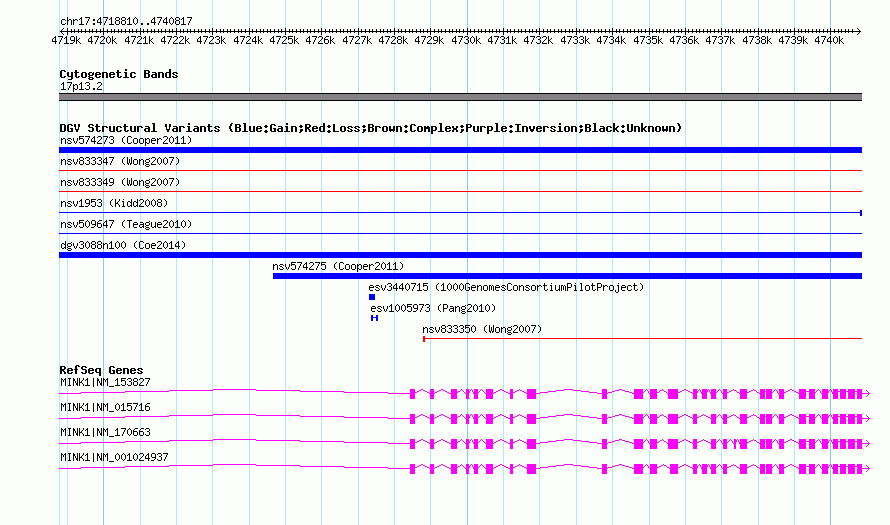The height and width of the screenshot is (525, 890).
Task: Click the nsv833350 (Wong2007) label
Action: (x=482, y=329)
